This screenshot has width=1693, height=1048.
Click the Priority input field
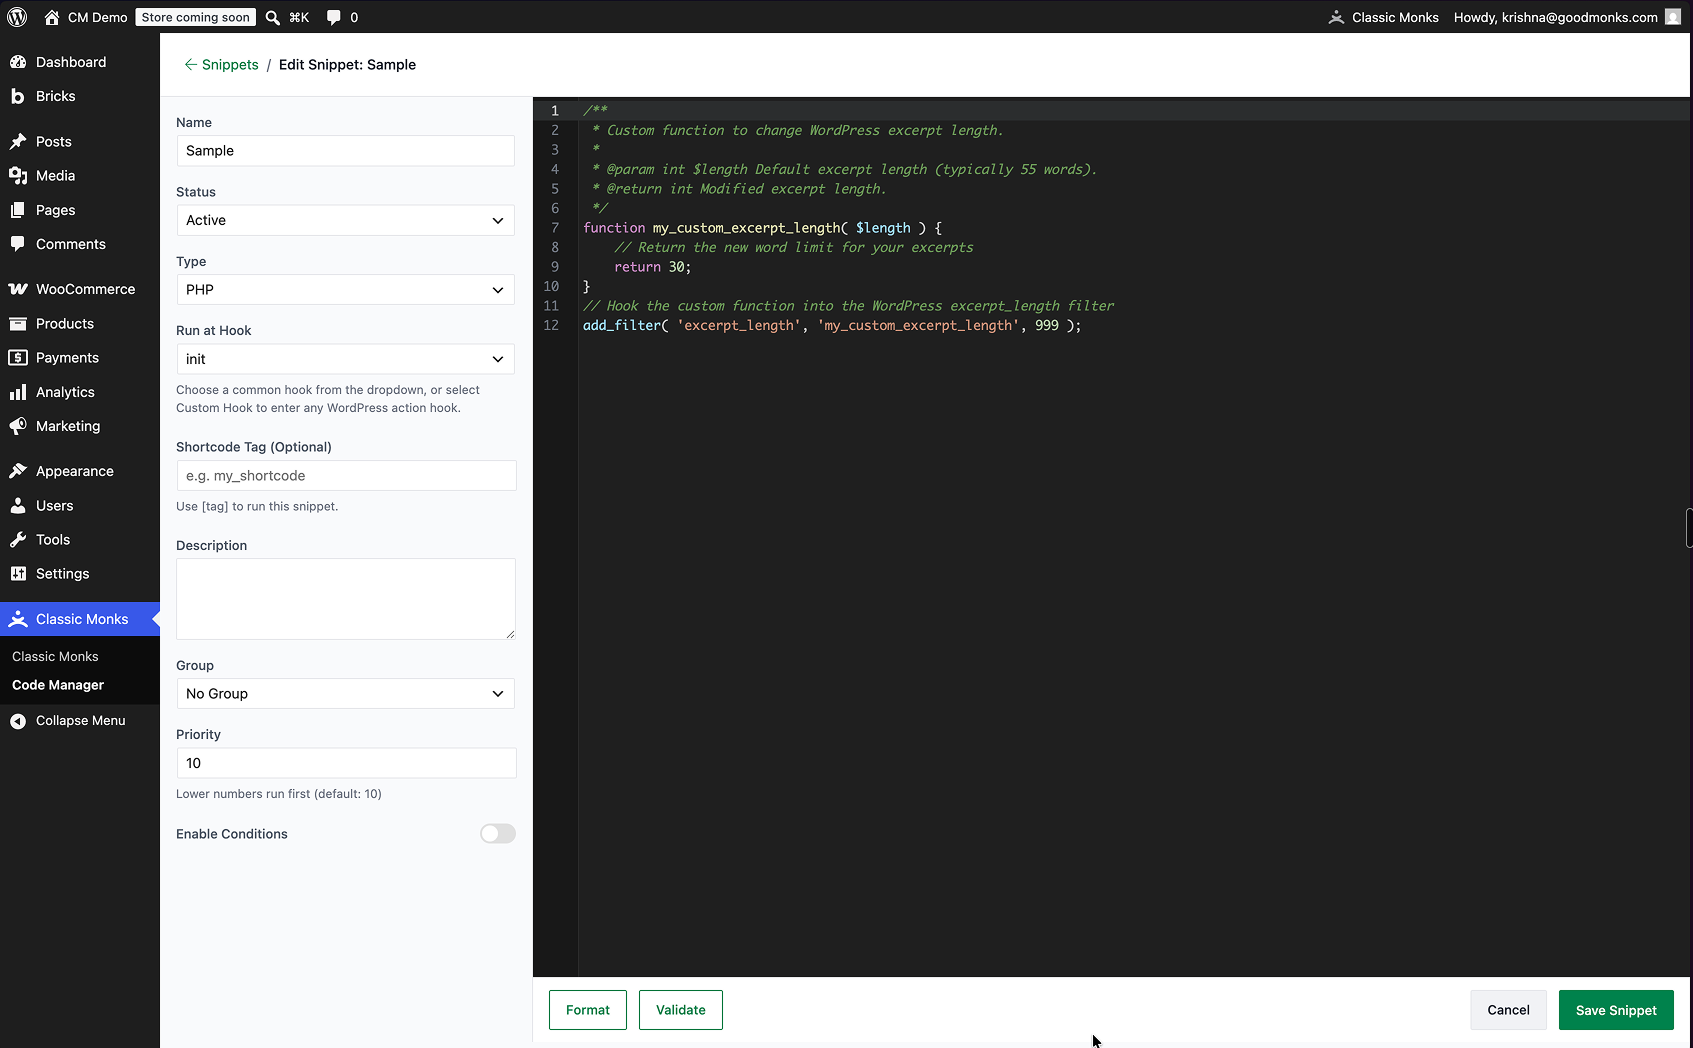coord(346,763)
